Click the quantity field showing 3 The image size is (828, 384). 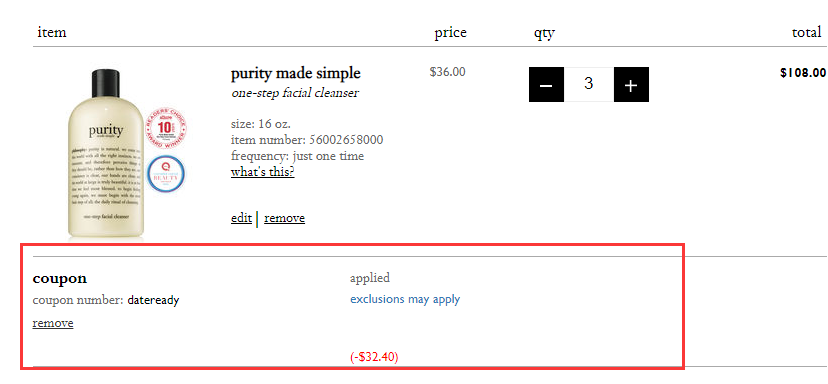point(589,85)
